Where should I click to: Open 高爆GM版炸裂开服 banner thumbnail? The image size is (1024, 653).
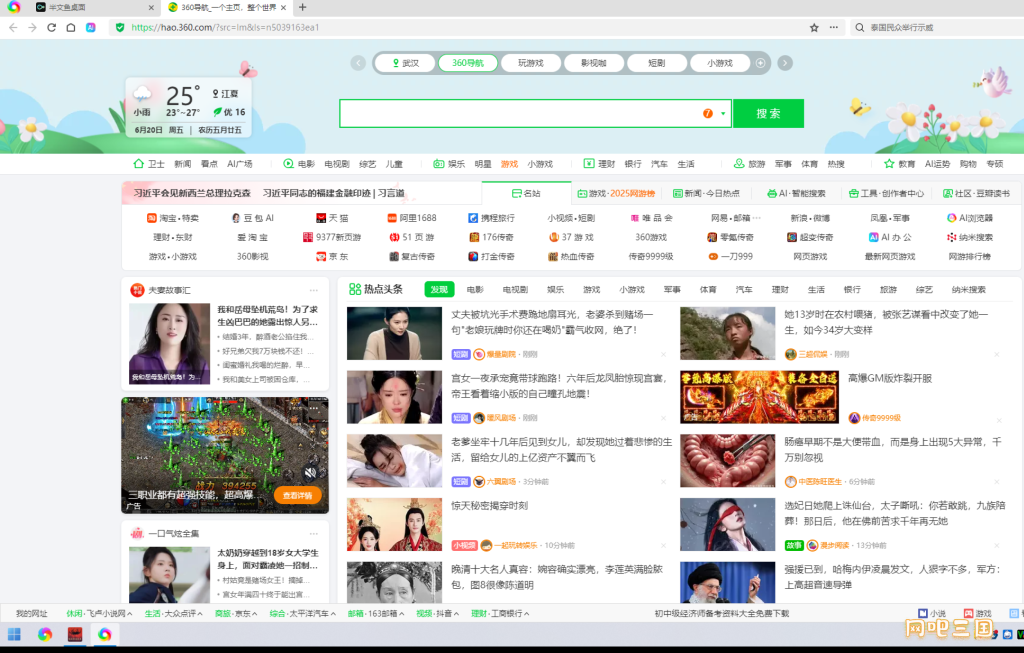pyautogui.click(x=760, y=397)
